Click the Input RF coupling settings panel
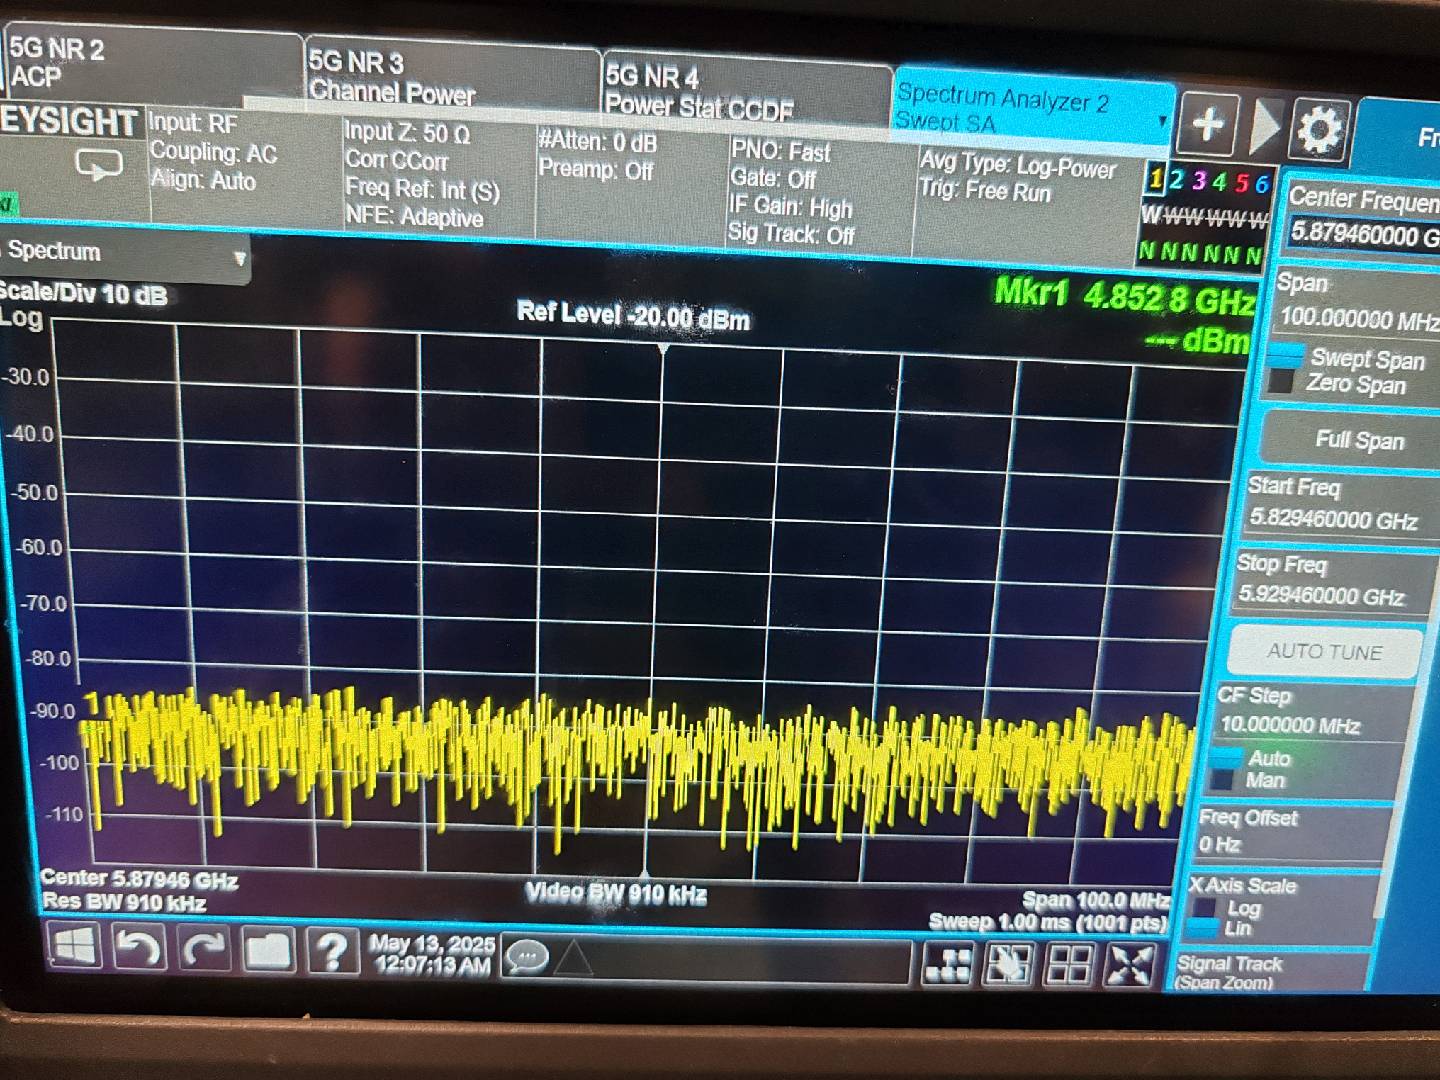This screenshot has width=1440, height=1080. pyautogui.click(x=244, y=164)
